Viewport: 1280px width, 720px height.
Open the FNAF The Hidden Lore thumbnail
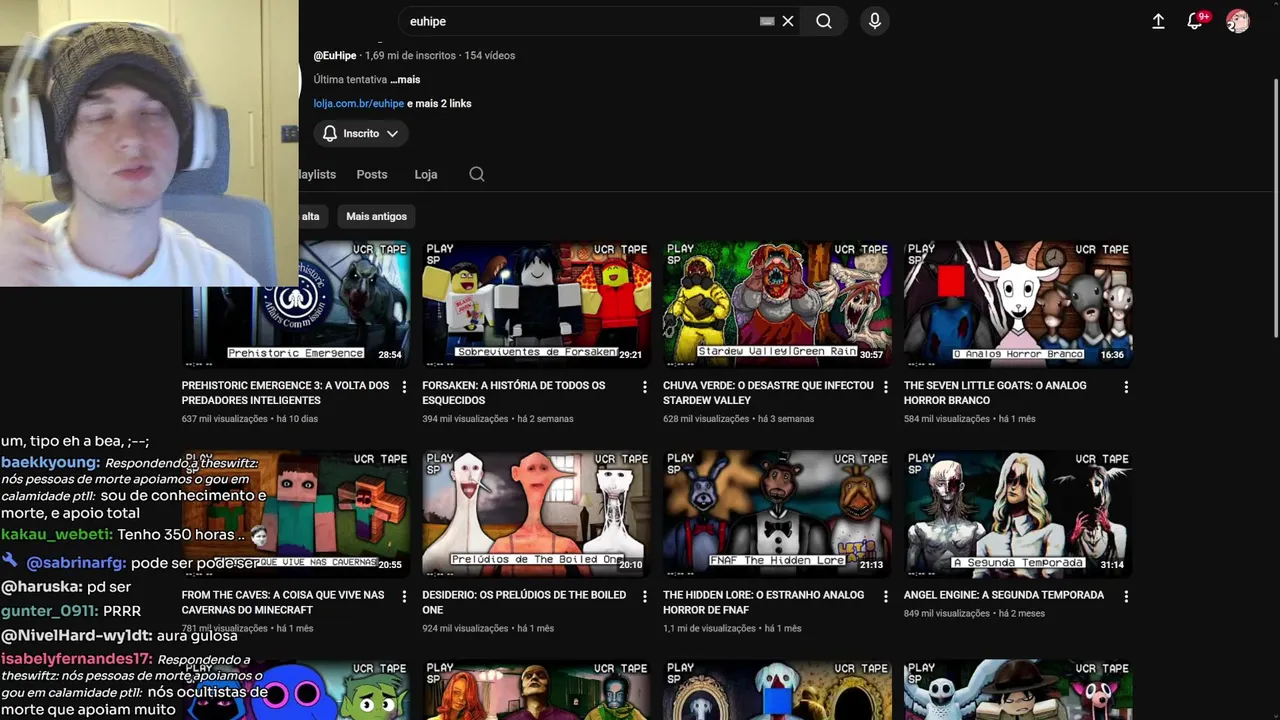coord(777,514)
